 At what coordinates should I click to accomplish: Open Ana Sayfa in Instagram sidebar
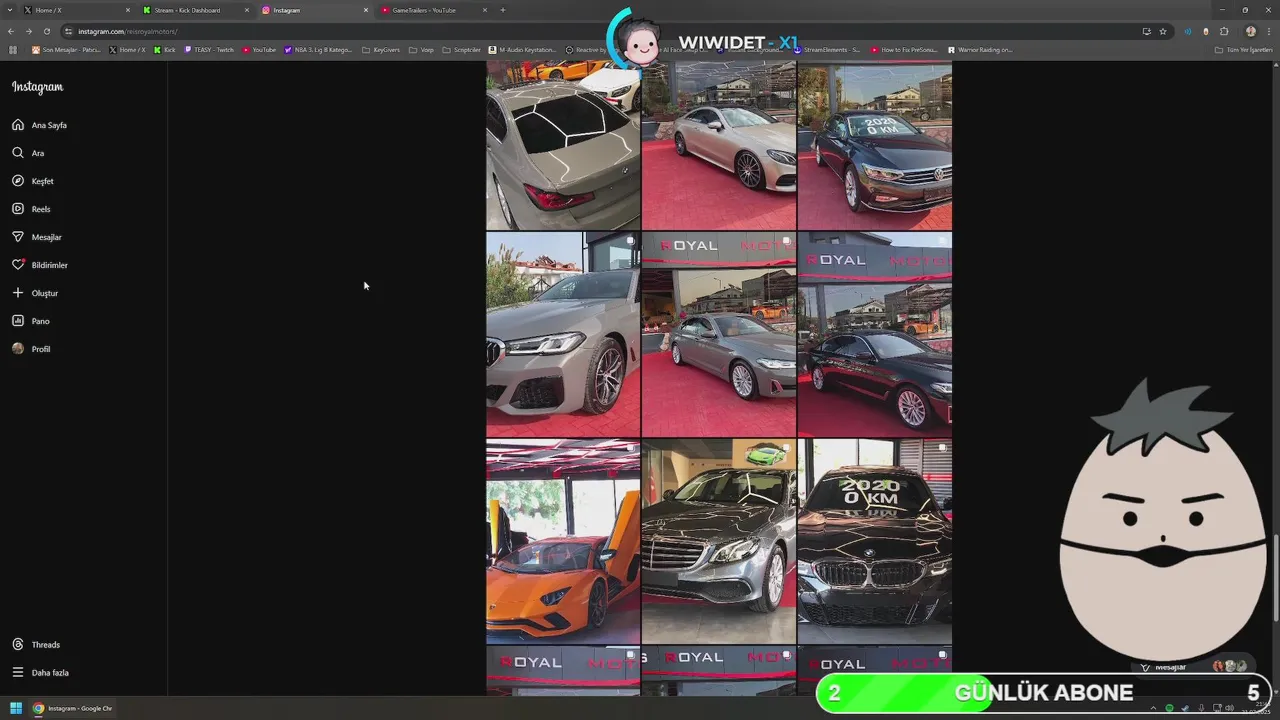click(39, 125)
